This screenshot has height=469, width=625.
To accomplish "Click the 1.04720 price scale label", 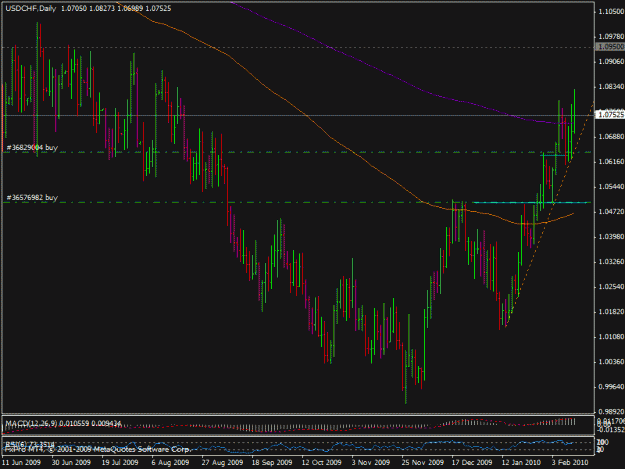I will (611, 212).
